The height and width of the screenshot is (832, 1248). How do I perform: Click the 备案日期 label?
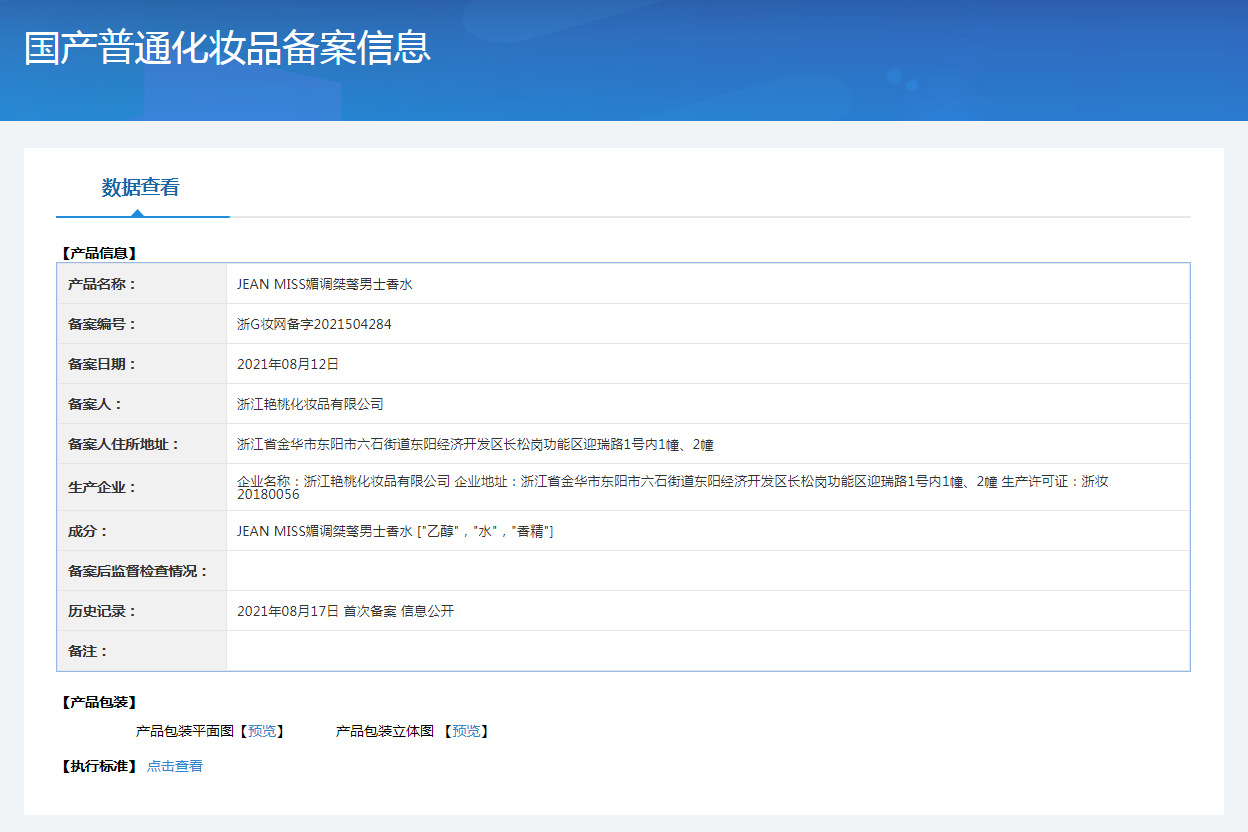click(102, 364)
